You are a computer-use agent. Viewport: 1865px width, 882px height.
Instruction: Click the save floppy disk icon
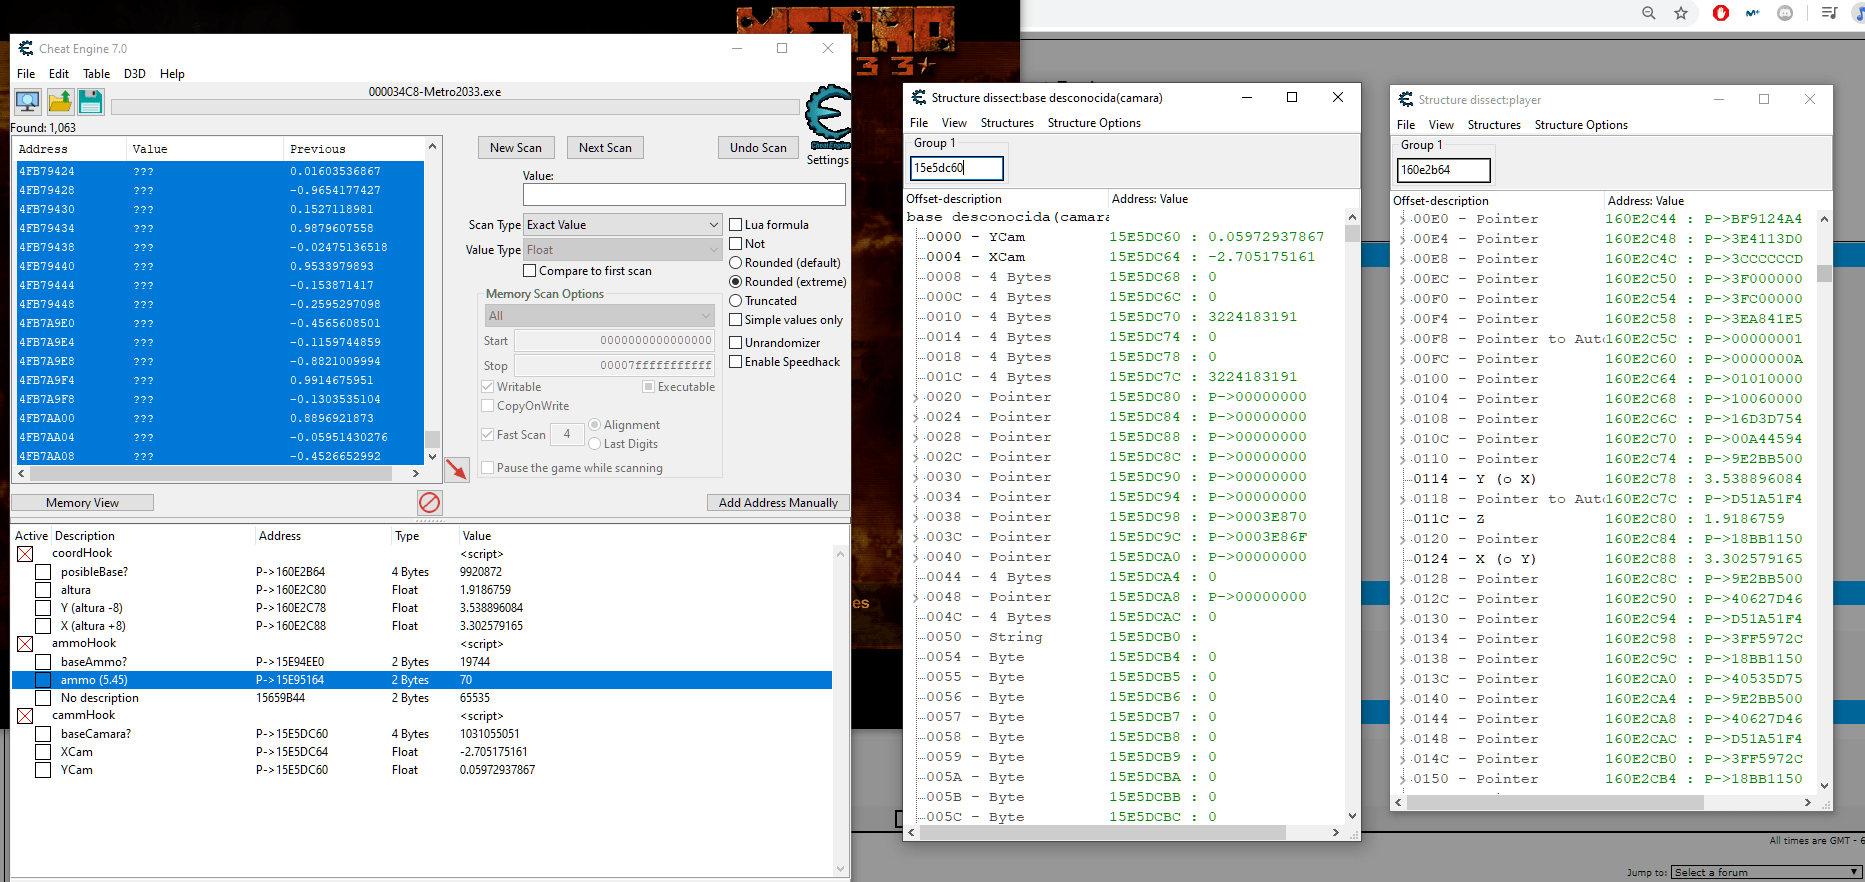(x=91, y=101)
